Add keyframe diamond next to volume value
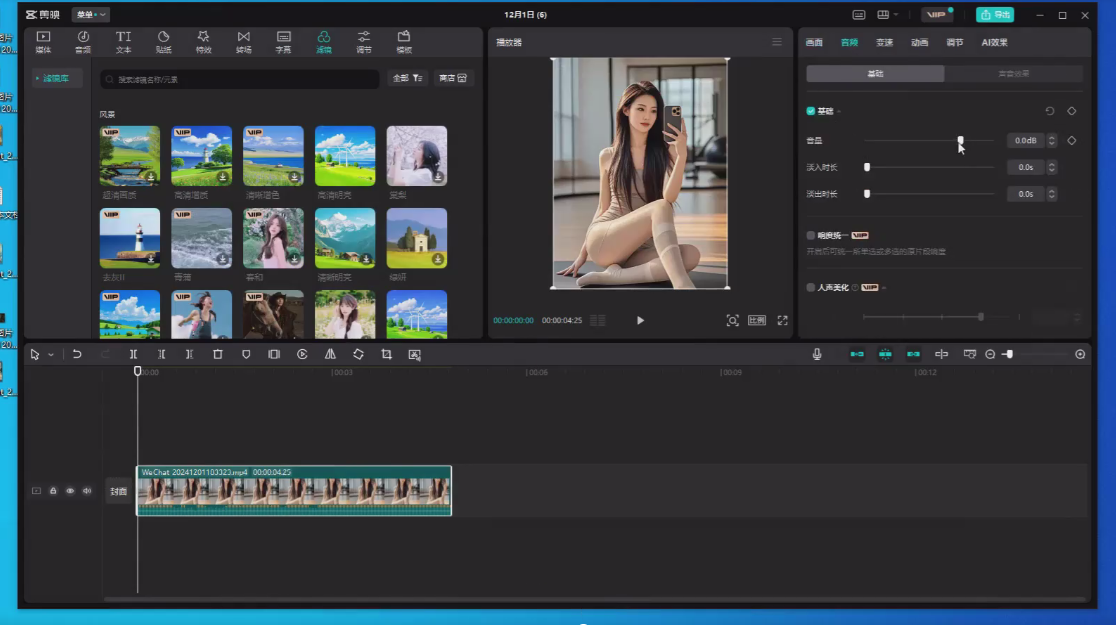This screenshot has height=625, width=1116. click(x=1072, y=141)
